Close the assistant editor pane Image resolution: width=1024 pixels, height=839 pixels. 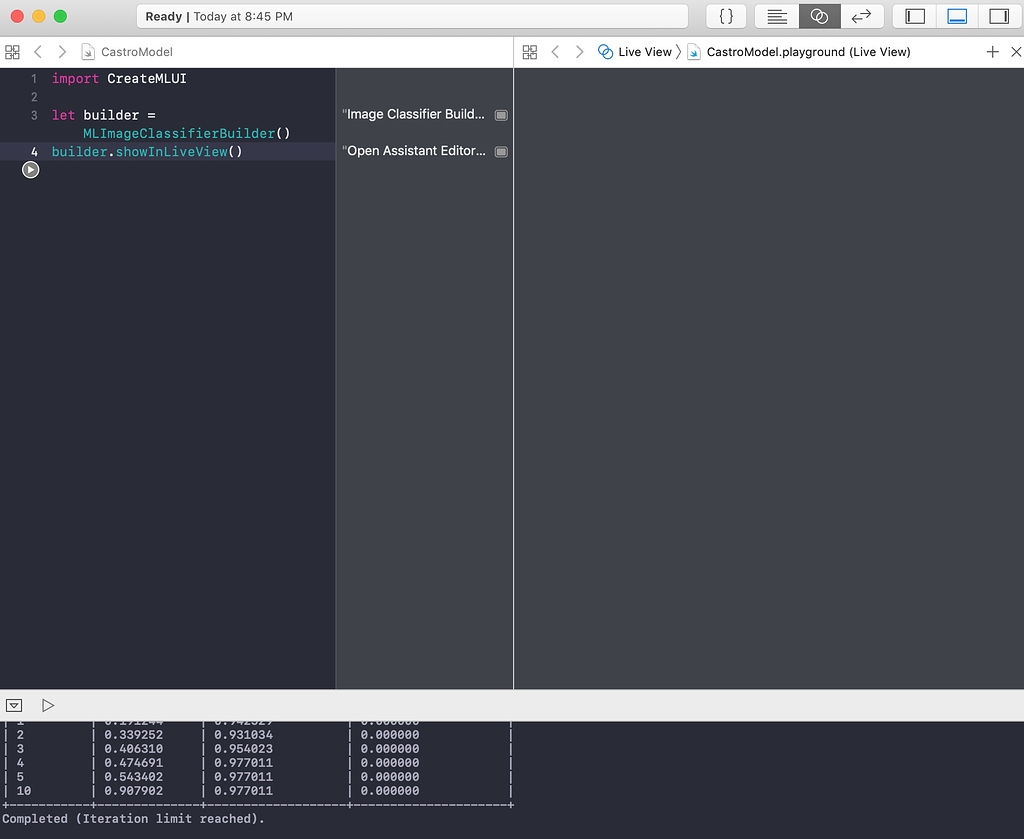tap(1016, 52)
